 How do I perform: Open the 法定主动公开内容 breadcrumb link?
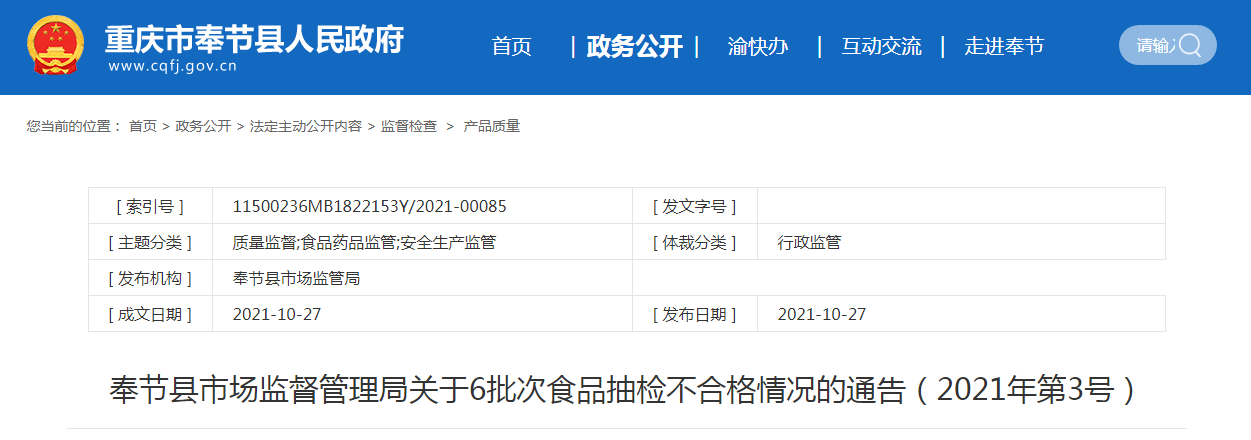pyautogui.click(x=306, y=126)
